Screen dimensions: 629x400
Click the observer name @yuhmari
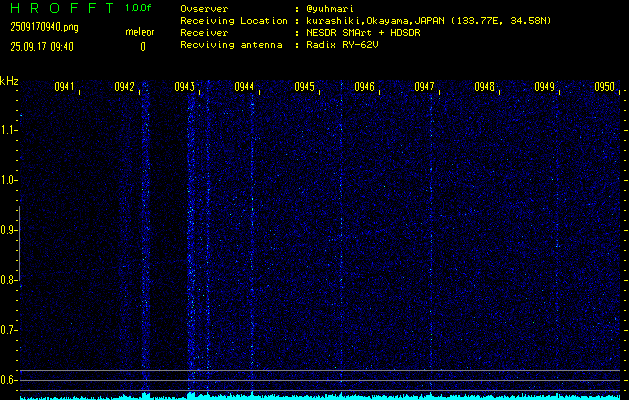click(x=330, y=9)
